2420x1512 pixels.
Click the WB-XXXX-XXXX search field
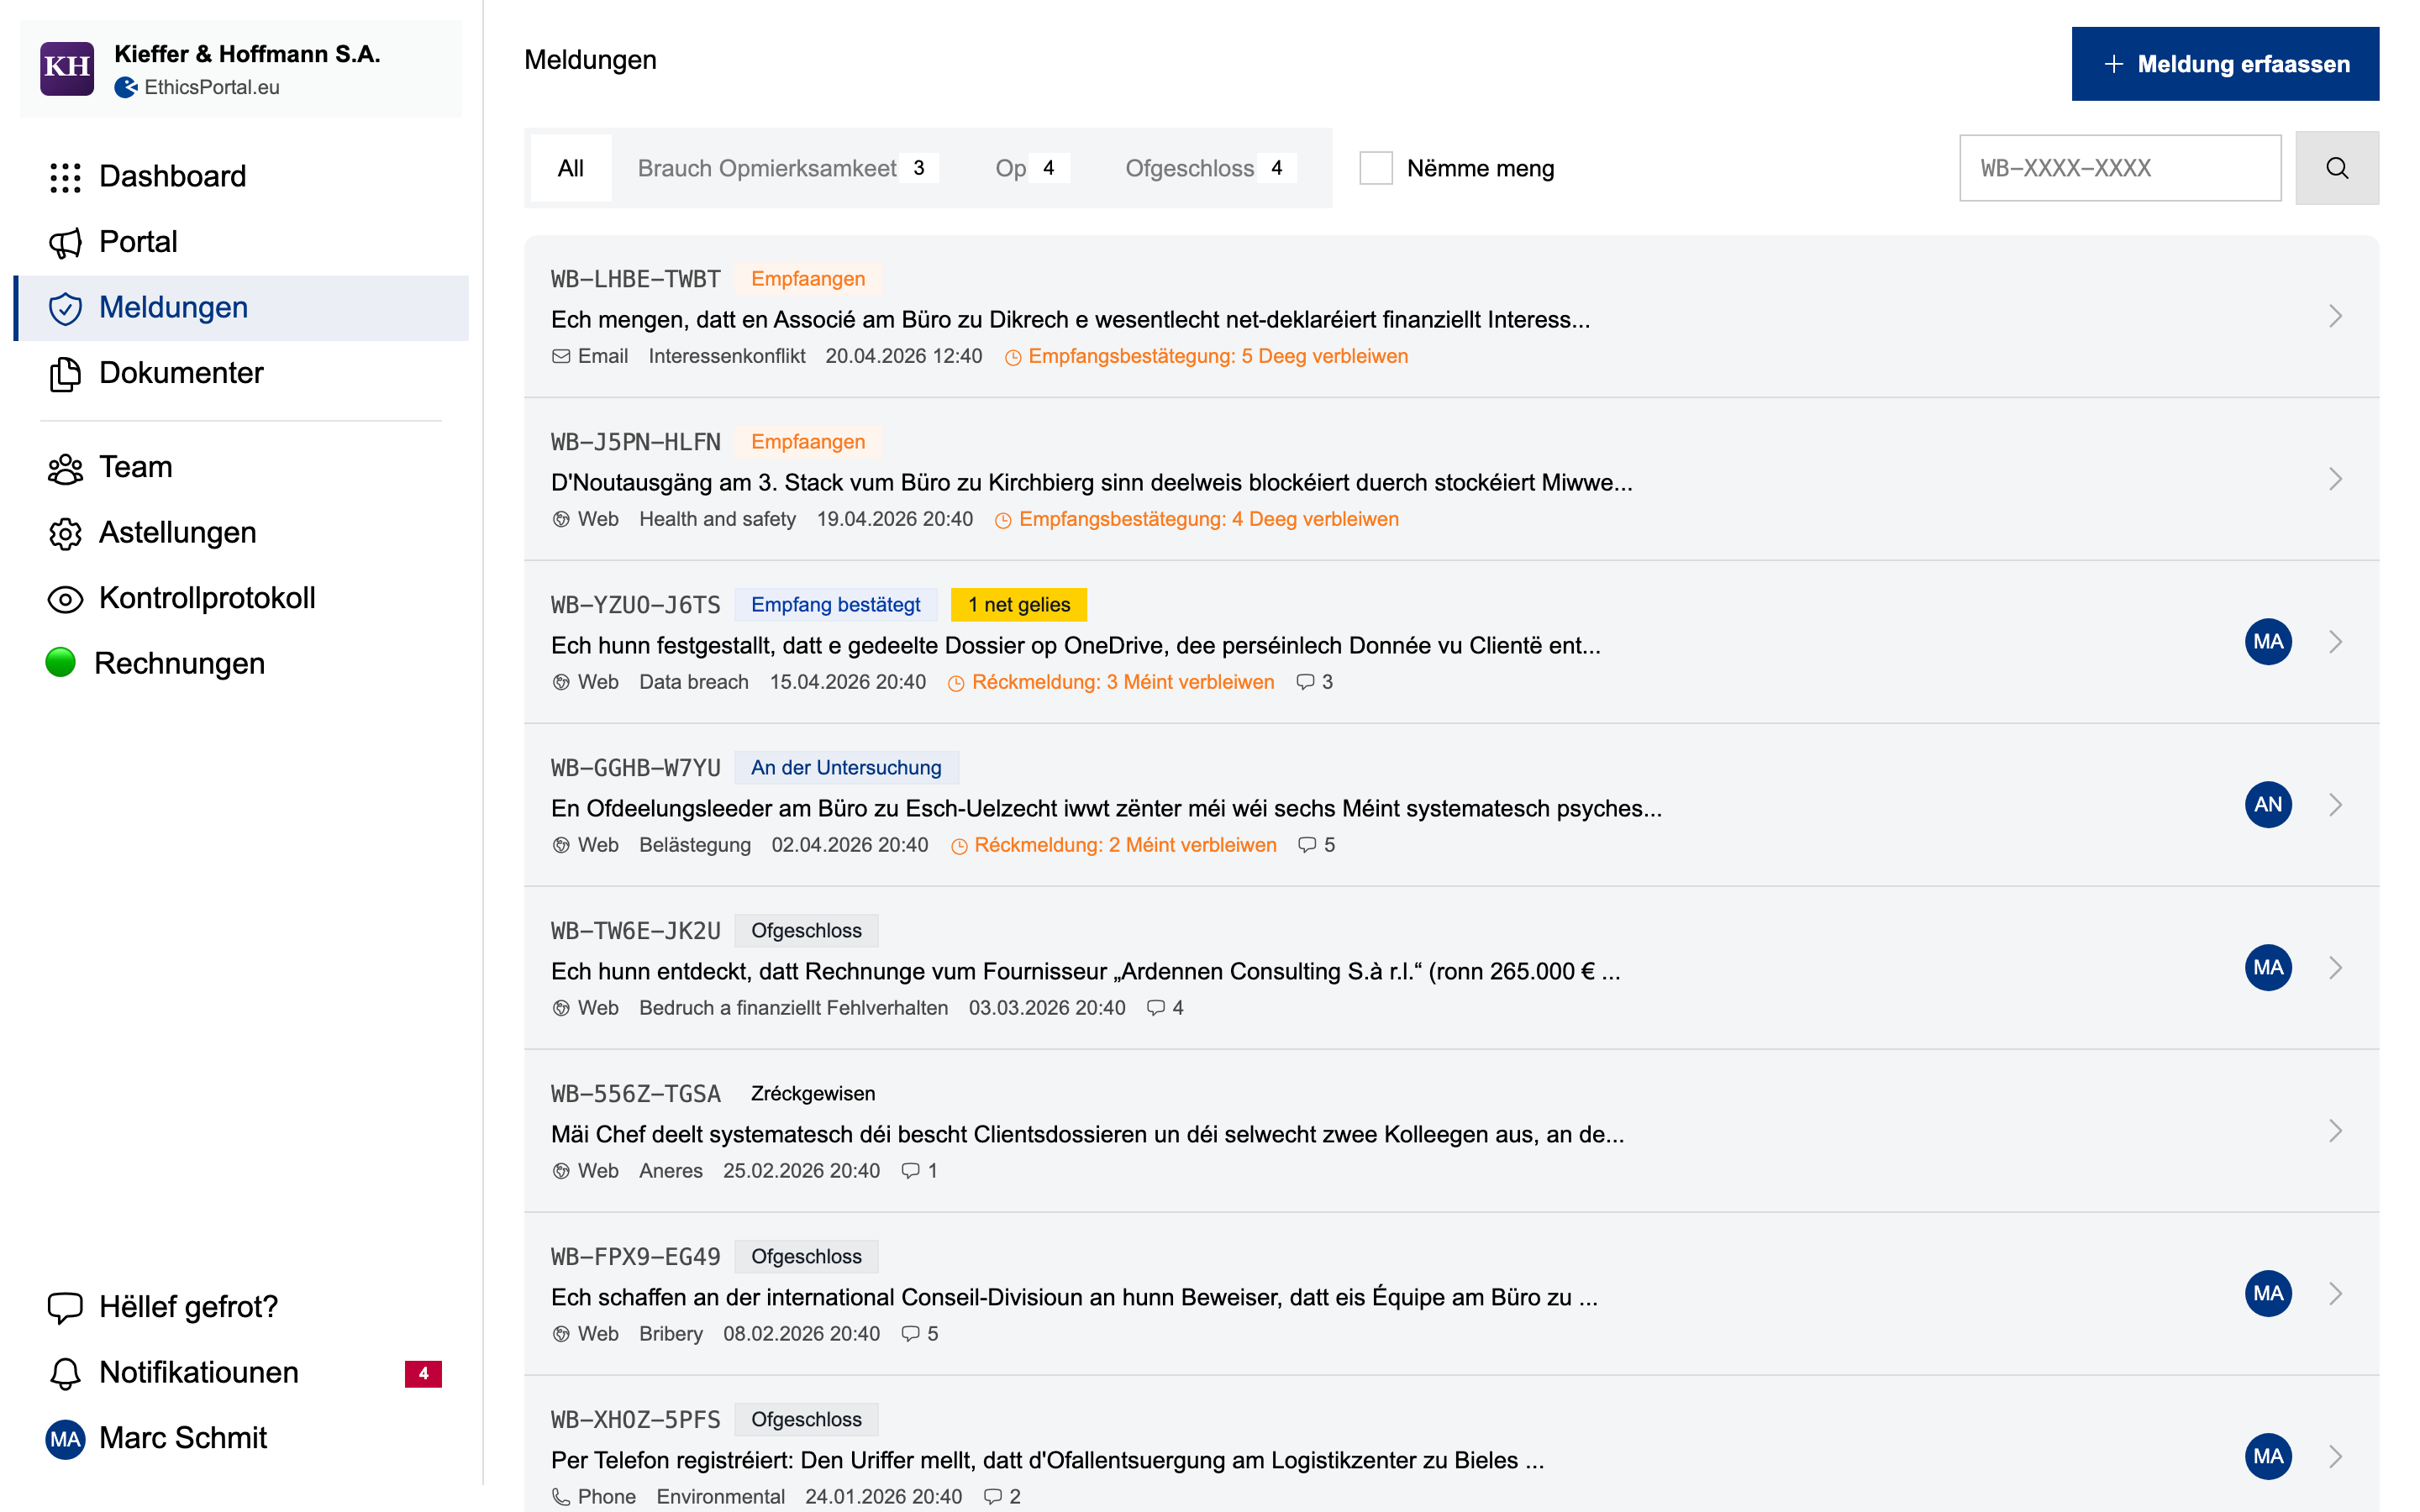point(2119,168)
